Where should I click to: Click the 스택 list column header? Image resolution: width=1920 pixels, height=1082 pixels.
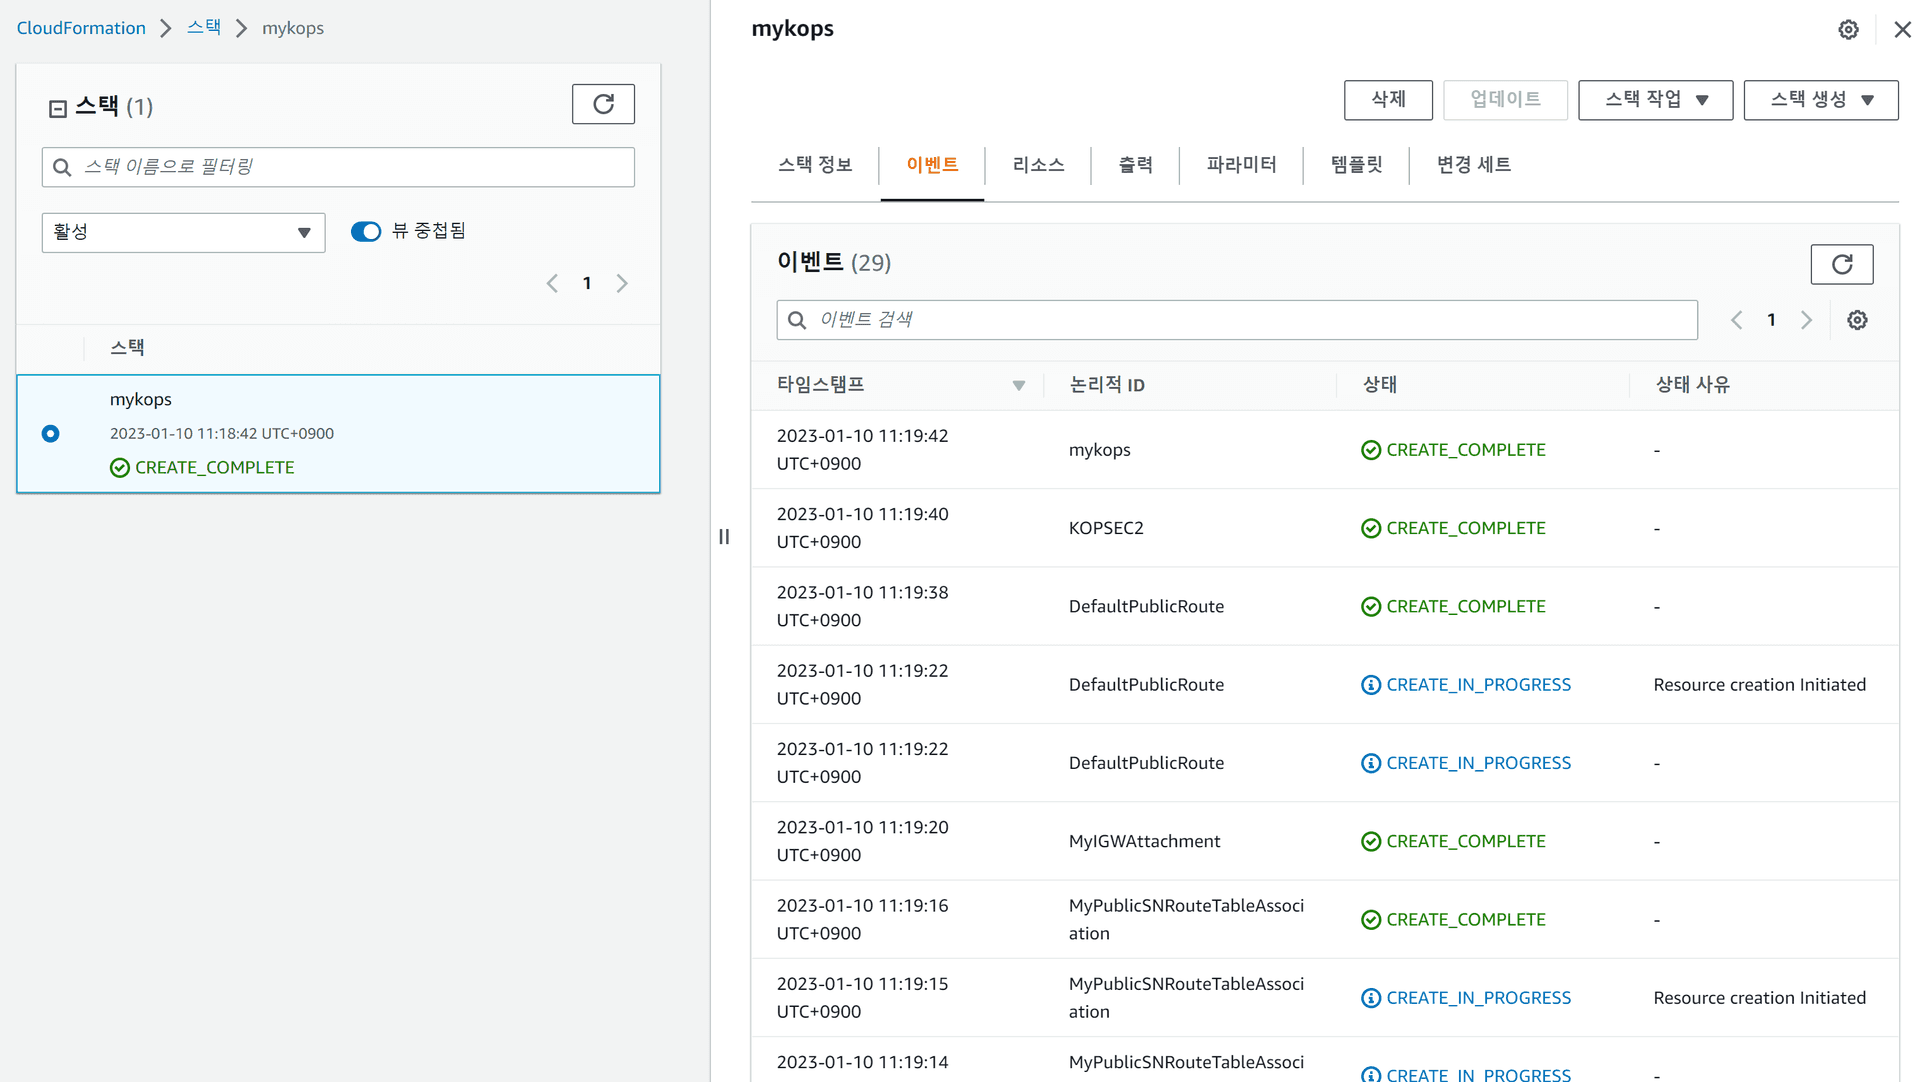pyautogui.click(x=127, y=348)
